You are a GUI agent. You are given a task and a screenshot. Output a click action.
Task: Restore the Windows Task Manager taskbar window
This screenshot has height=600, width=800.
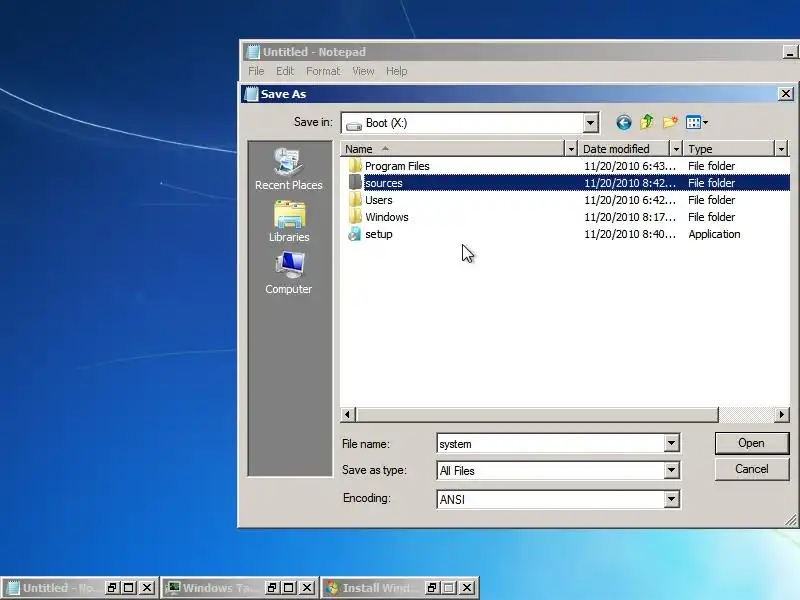[272, 588]
